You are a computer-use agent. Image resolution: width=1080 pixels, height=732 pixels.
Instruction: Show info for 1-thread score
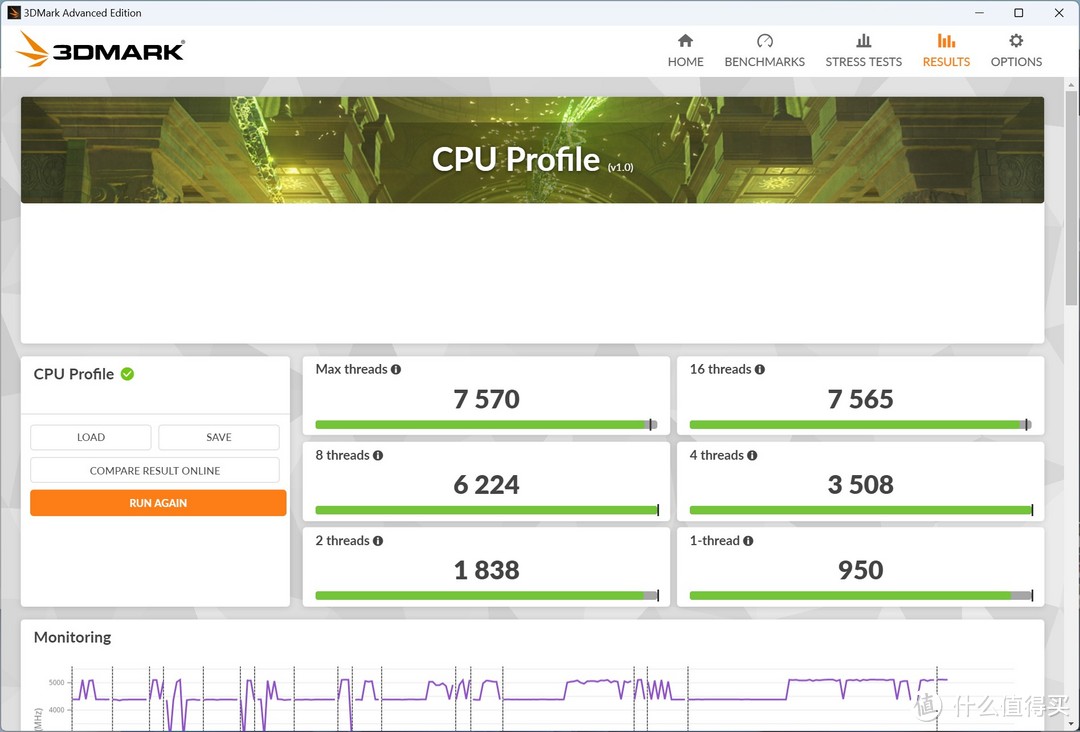pyautogui.click(x=748, y=541)
